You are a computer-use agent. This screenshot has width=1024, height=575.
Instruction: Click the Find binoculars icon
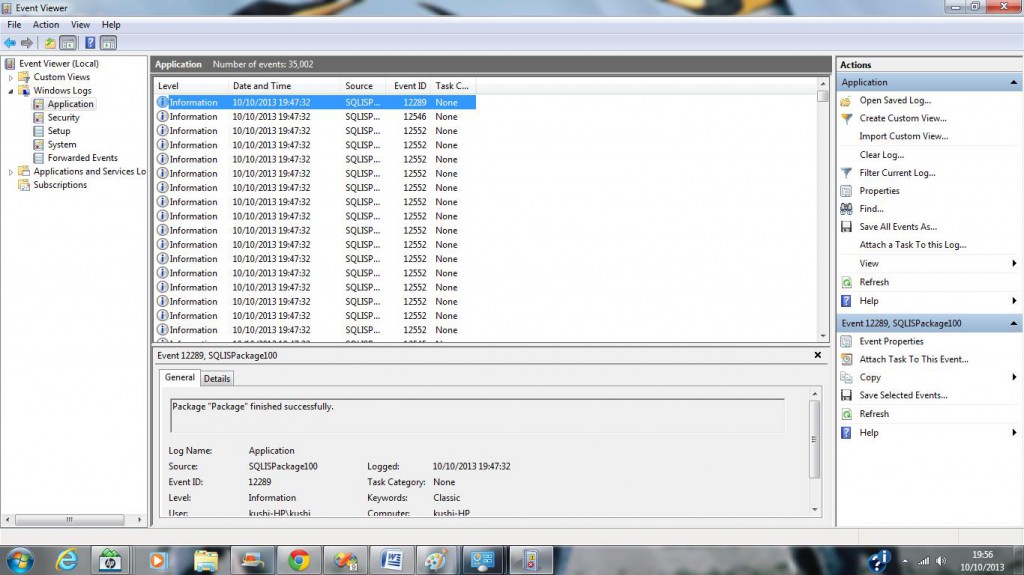[x=846, y=209]
